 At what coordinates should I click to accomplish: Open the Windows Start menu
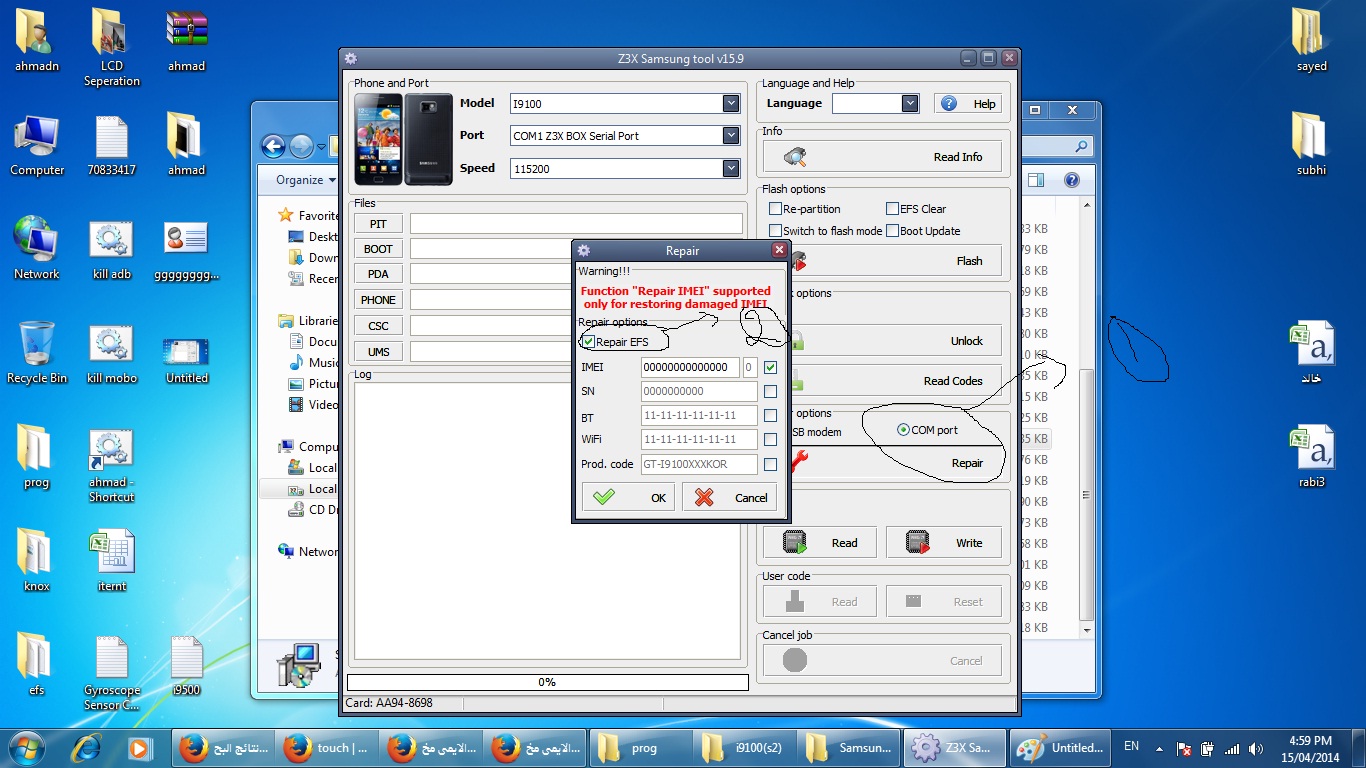coord(27,747)
